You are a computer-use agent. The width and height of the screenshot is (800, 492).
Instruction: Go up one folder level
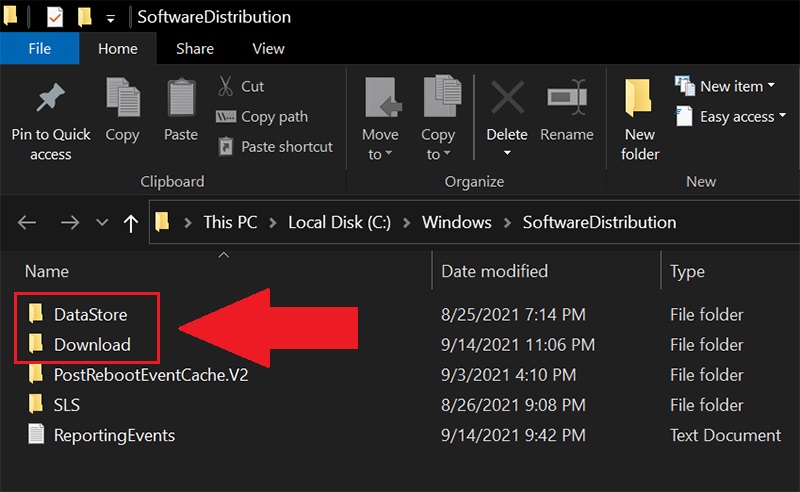pos(130,223)
